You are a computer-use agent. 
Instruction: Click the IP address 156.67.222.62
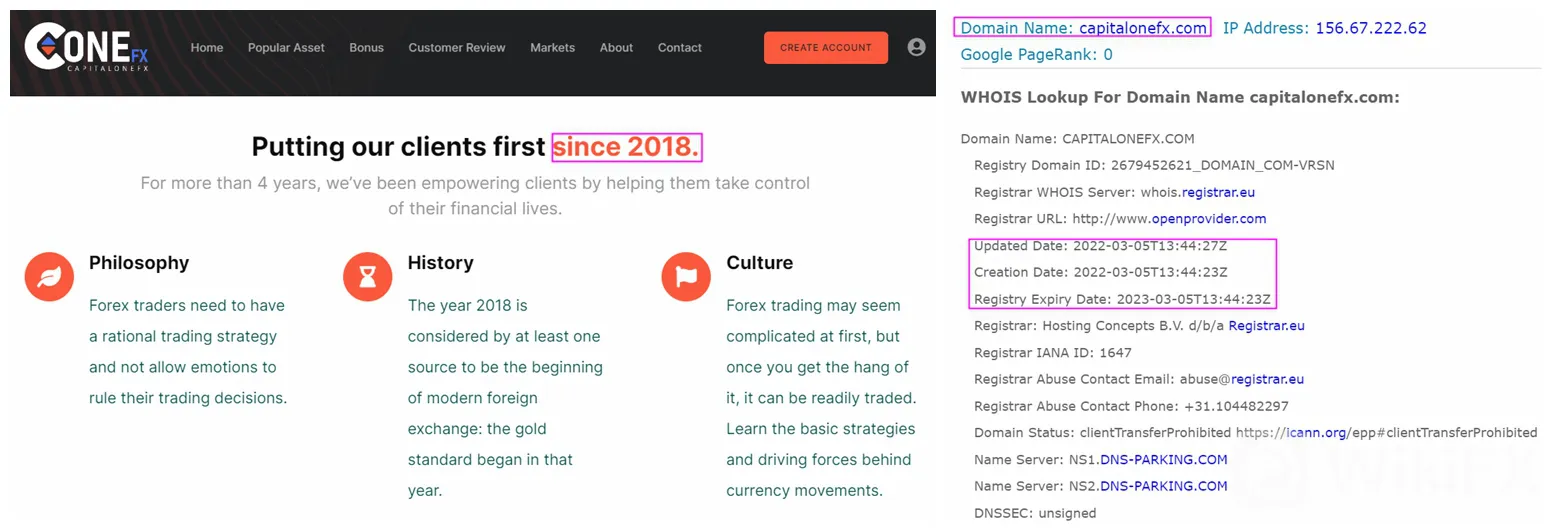(1371, 28)
